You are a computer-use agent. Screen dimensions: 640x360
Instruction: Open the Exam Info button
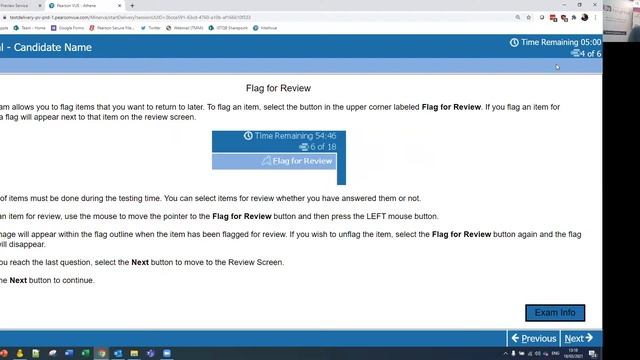tap(555, 313)
